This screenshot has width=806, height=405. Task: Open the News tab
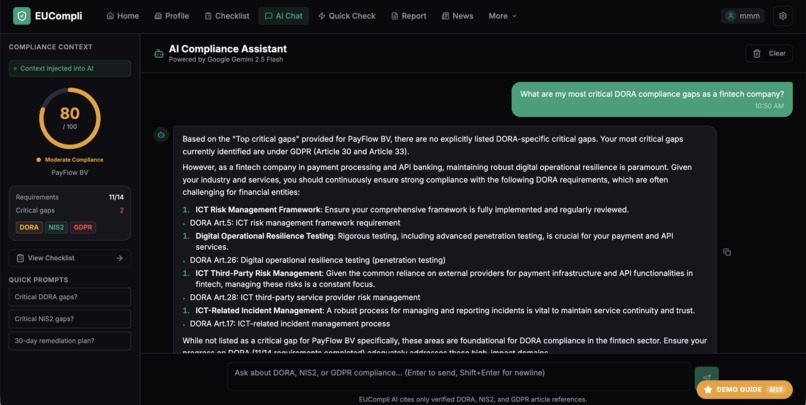pos(457,16)
